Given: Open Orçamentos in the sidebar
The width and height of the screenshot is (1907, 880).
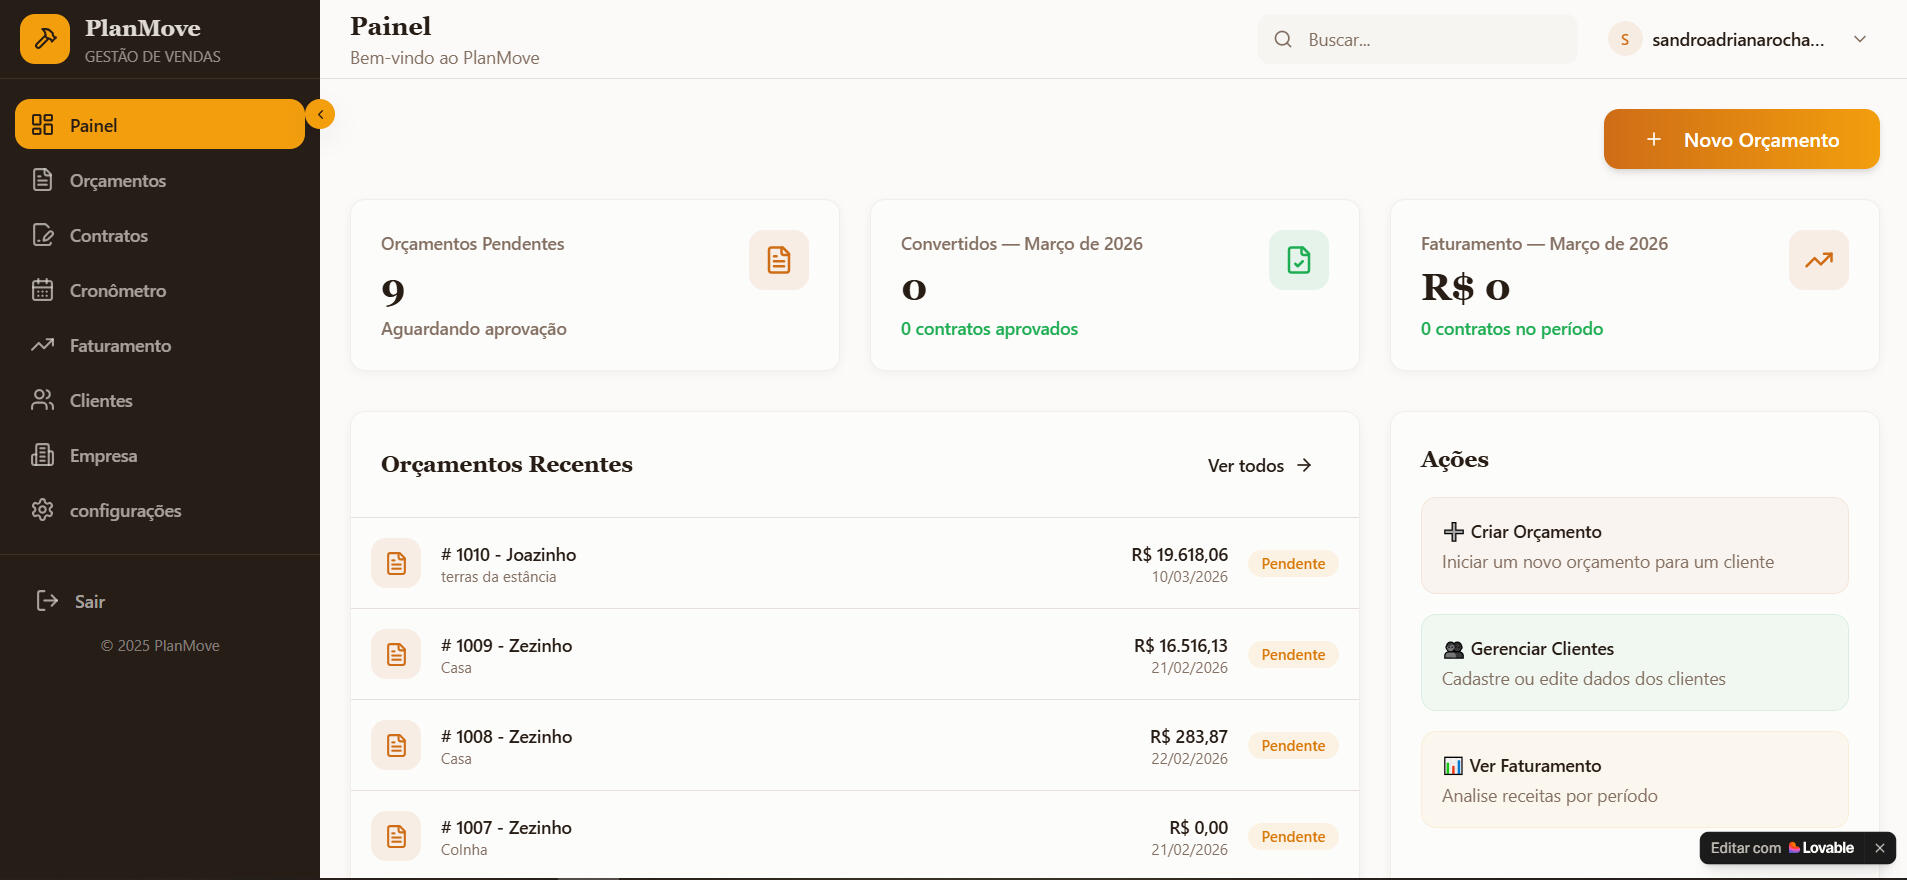Looking at the screenshot, I should 117,181.
